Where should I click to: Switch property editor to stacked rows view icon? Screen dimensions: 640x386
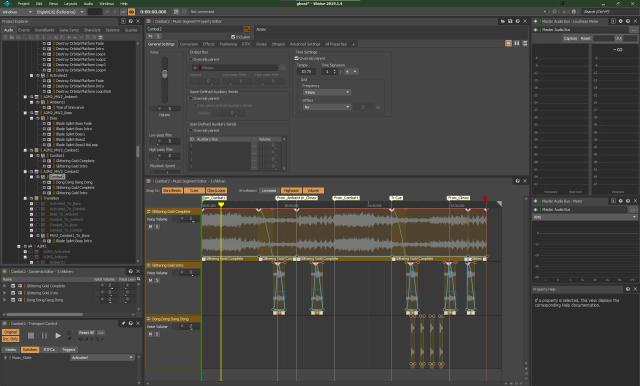524,43
